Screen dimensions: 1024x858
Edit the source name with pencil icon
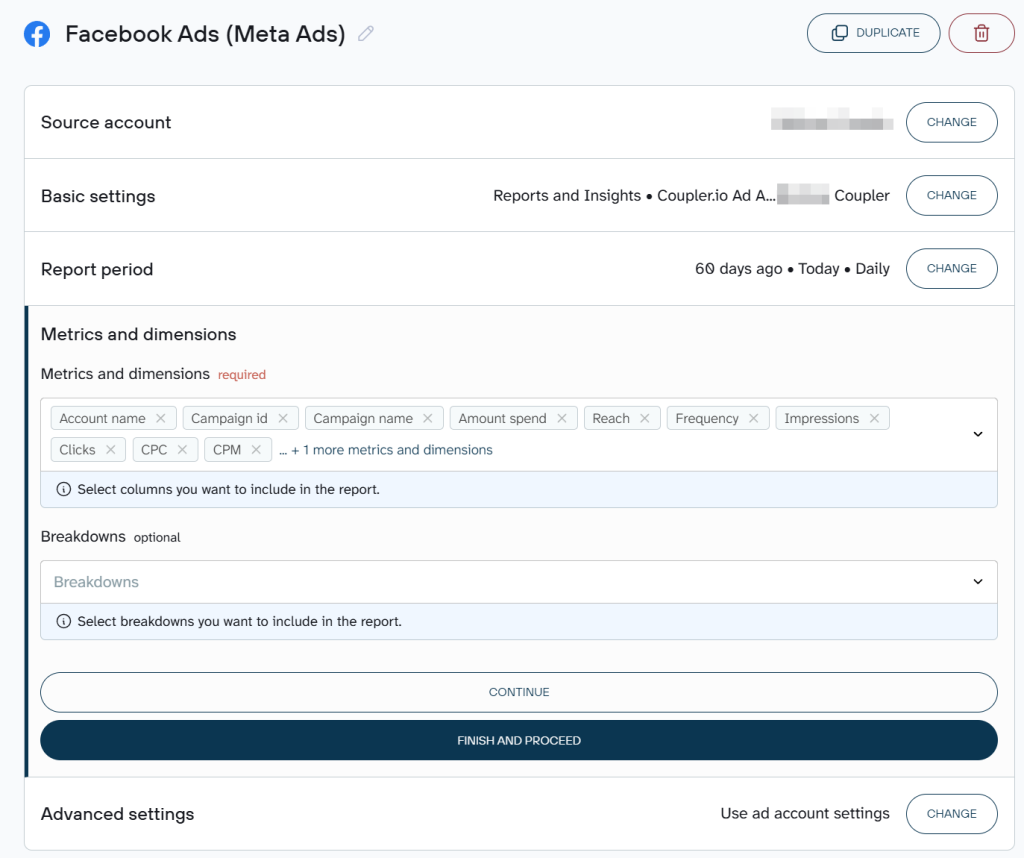pos(366,33)
